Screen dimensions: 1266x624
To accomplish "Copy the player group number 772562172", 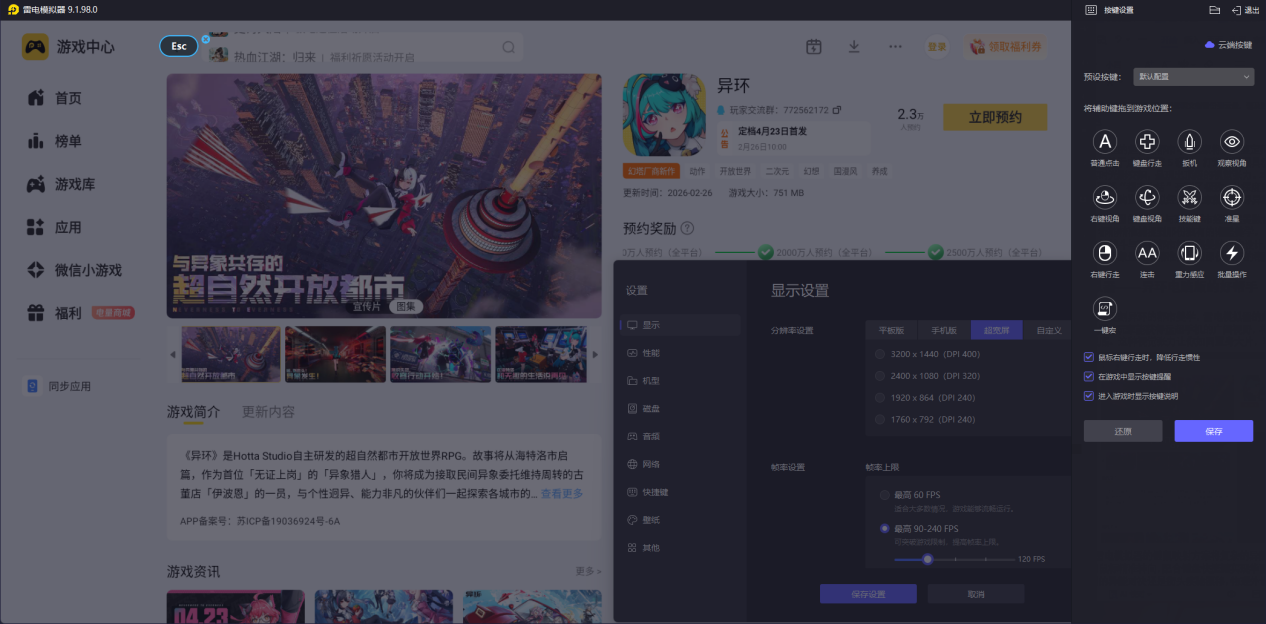I will [837, 110].
